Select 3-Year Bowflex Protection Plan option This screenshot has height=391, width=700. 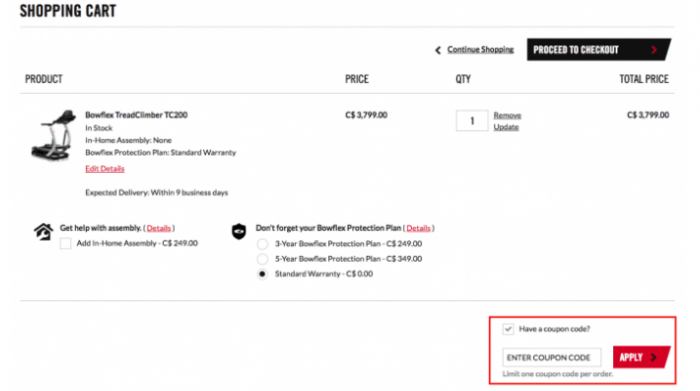(262, 244)
